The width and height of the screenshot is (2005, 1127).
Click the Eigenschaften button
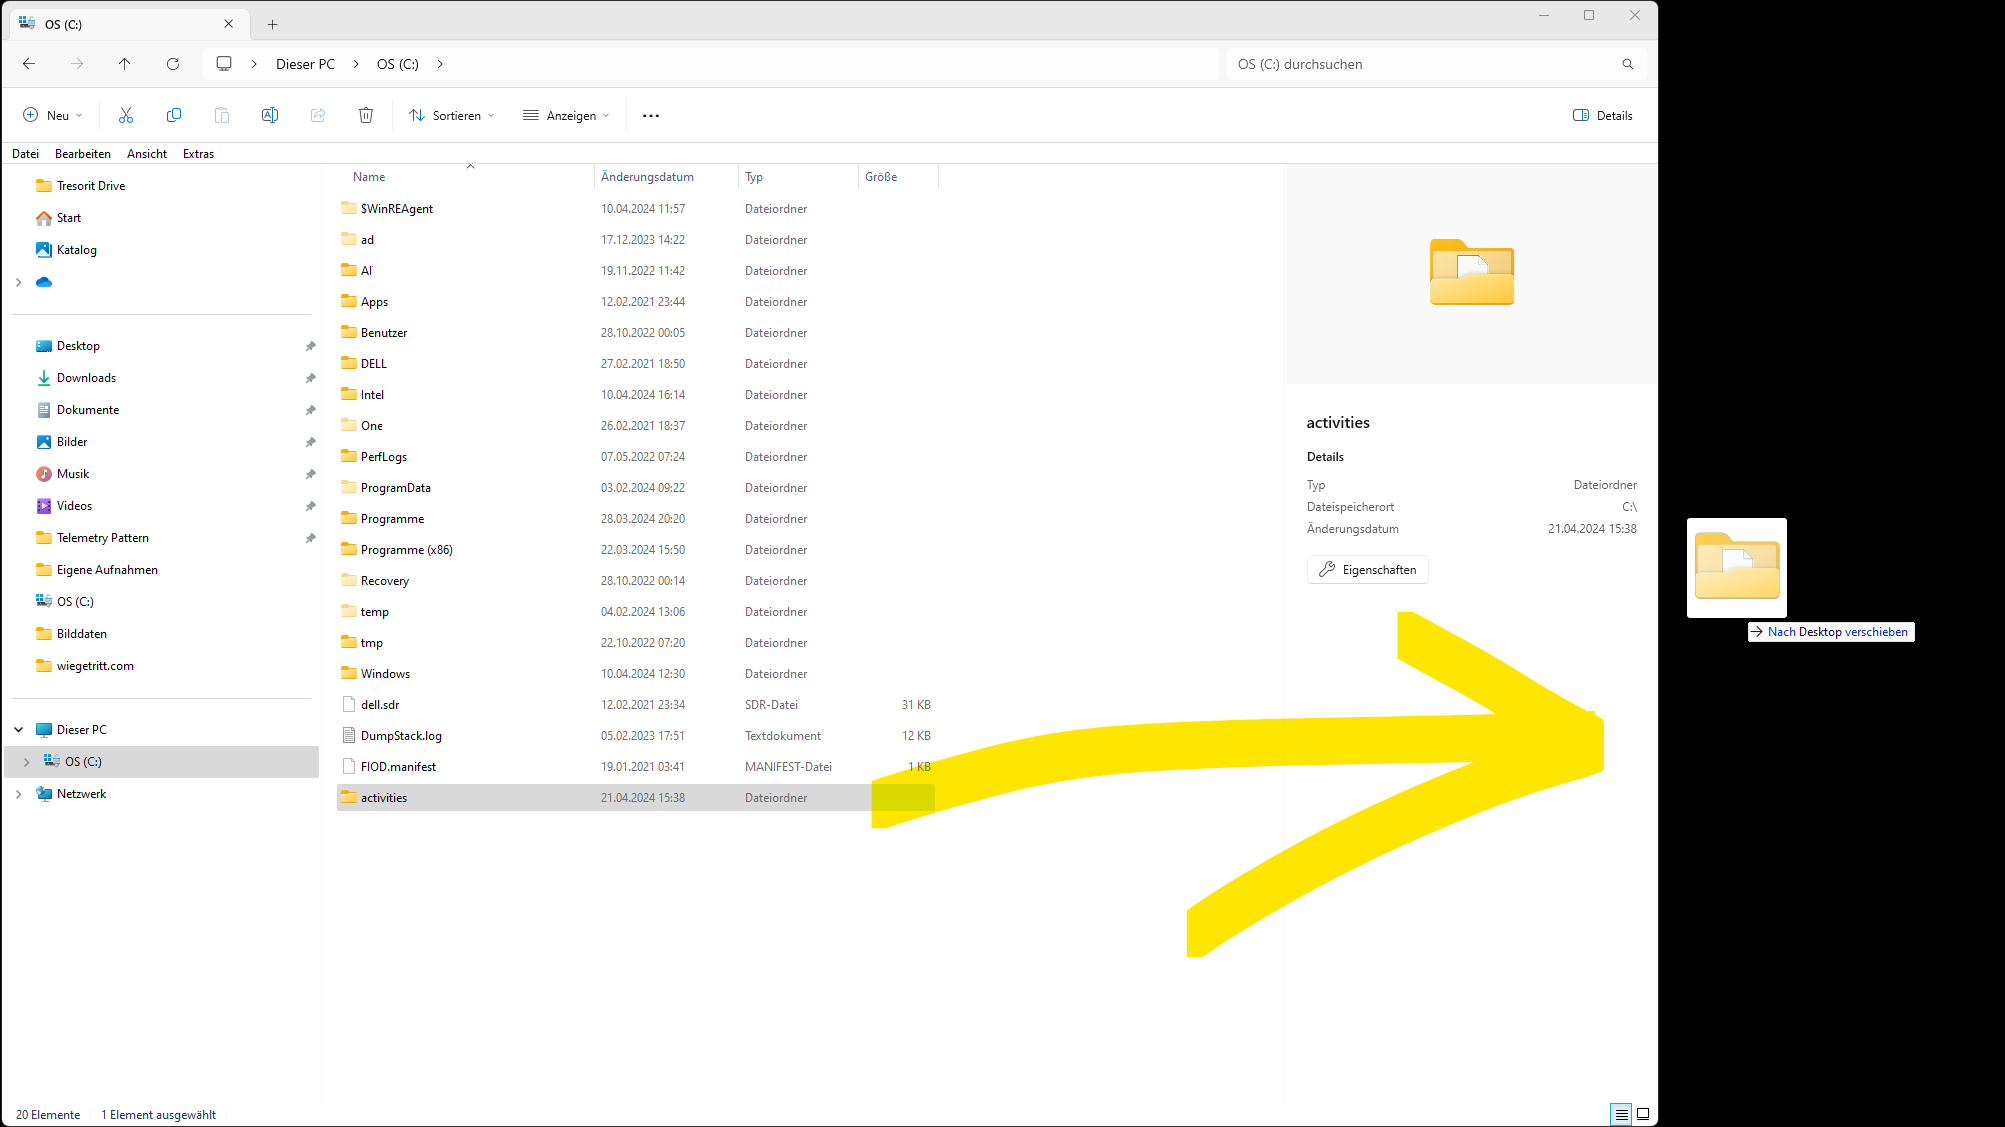pyautogui.click(x=1368, y=570)
